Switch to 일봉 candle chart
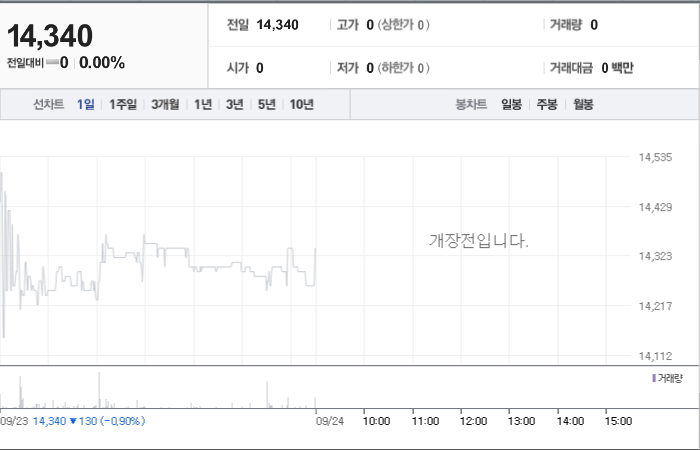This screenshot has width=700, height=450. [x=511, y=104]
